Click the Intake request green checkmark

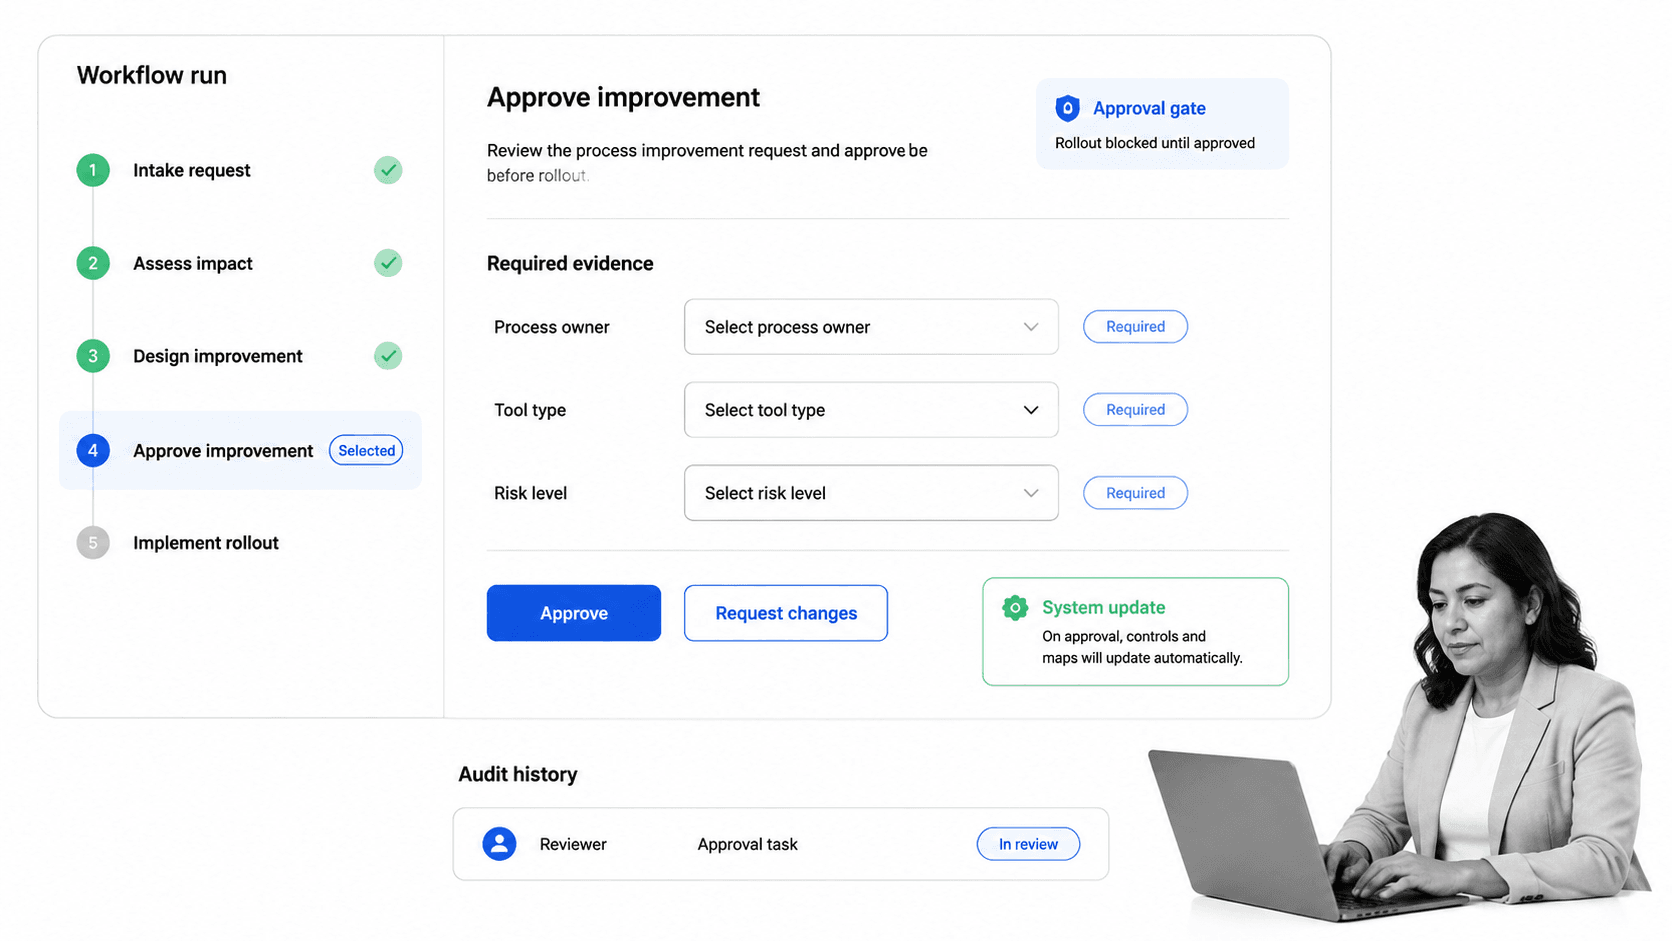pos(388,170)
